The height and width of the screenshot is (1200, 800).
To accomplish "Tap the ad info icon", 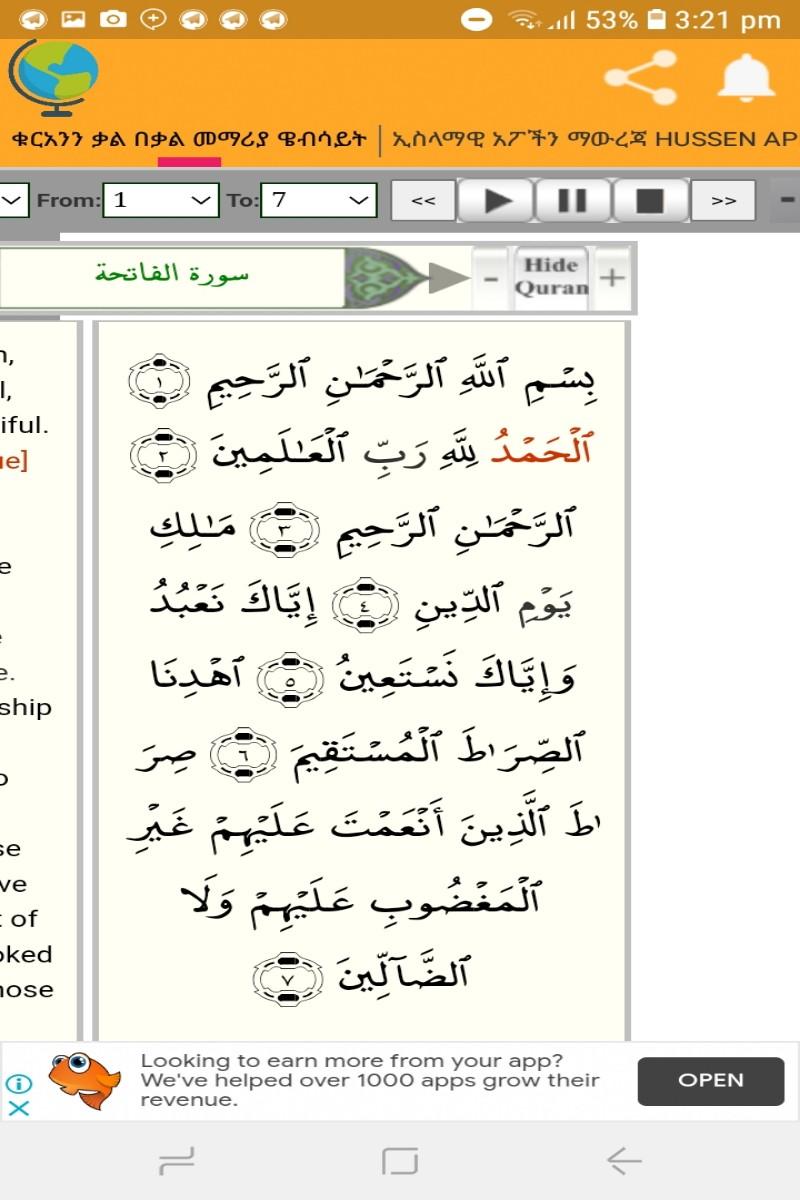I will click(x=19, y=1083).
